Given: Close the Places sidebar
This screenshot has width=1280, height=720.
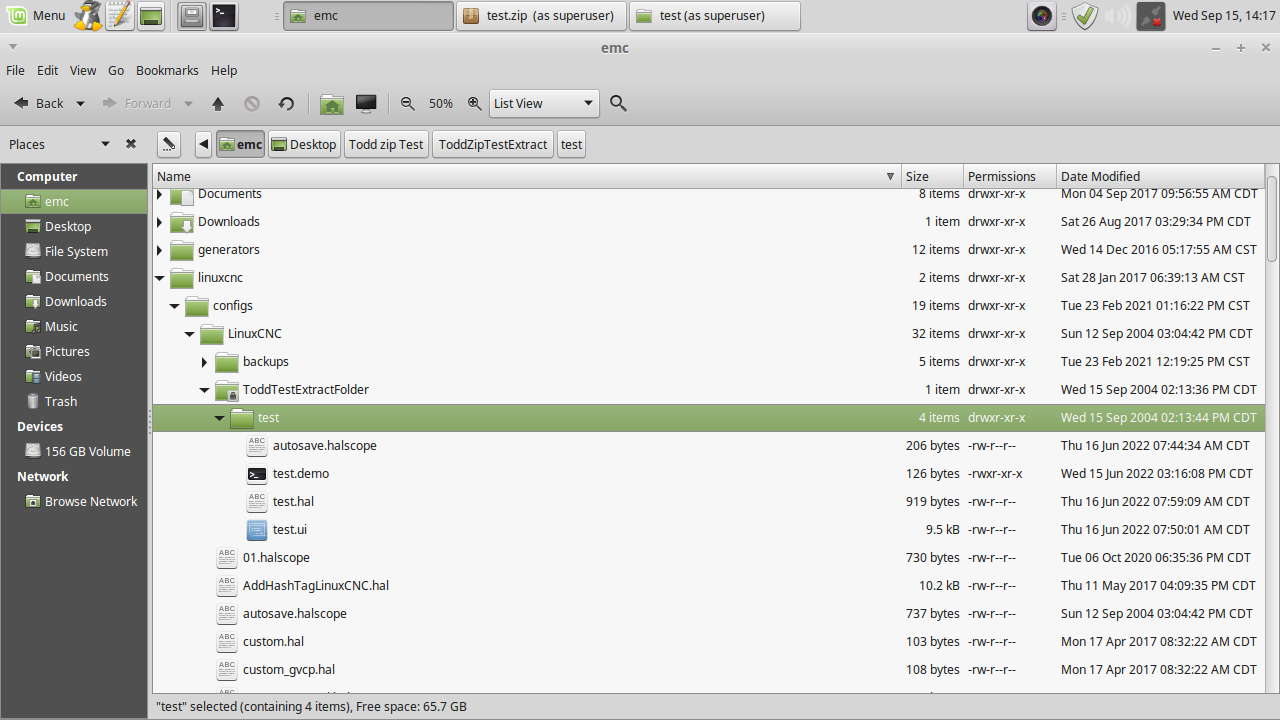Looking at the screenshot, I should pos(130,144).
